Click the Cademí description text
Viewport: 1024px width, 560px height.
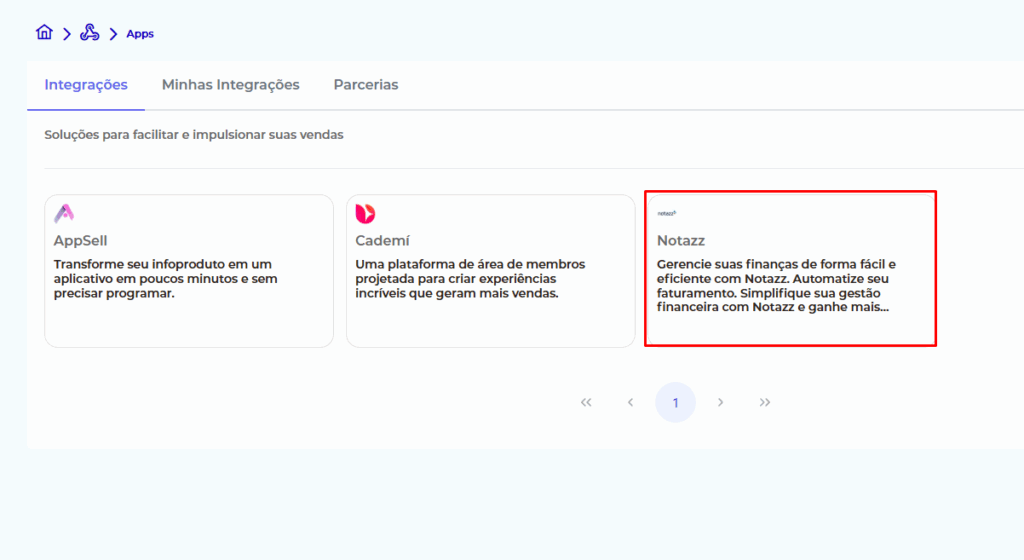pos(470,279)
